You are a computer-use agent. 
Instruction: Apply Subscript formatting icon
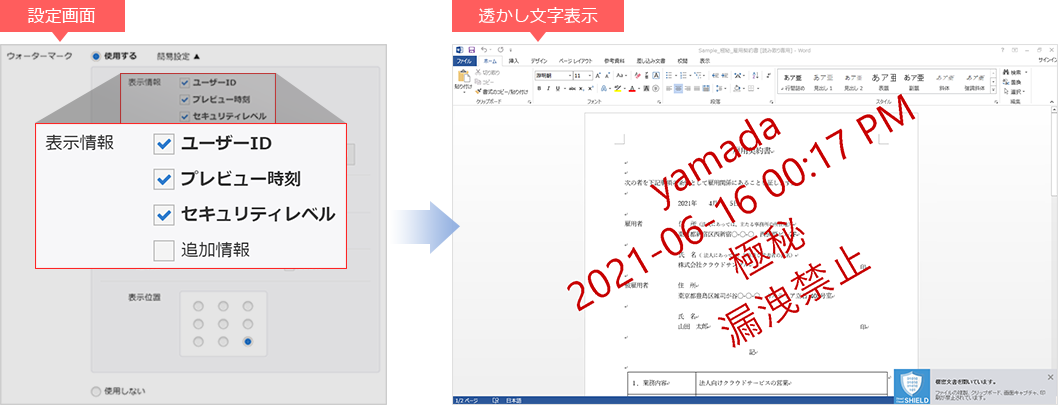(x=581, y=88)
